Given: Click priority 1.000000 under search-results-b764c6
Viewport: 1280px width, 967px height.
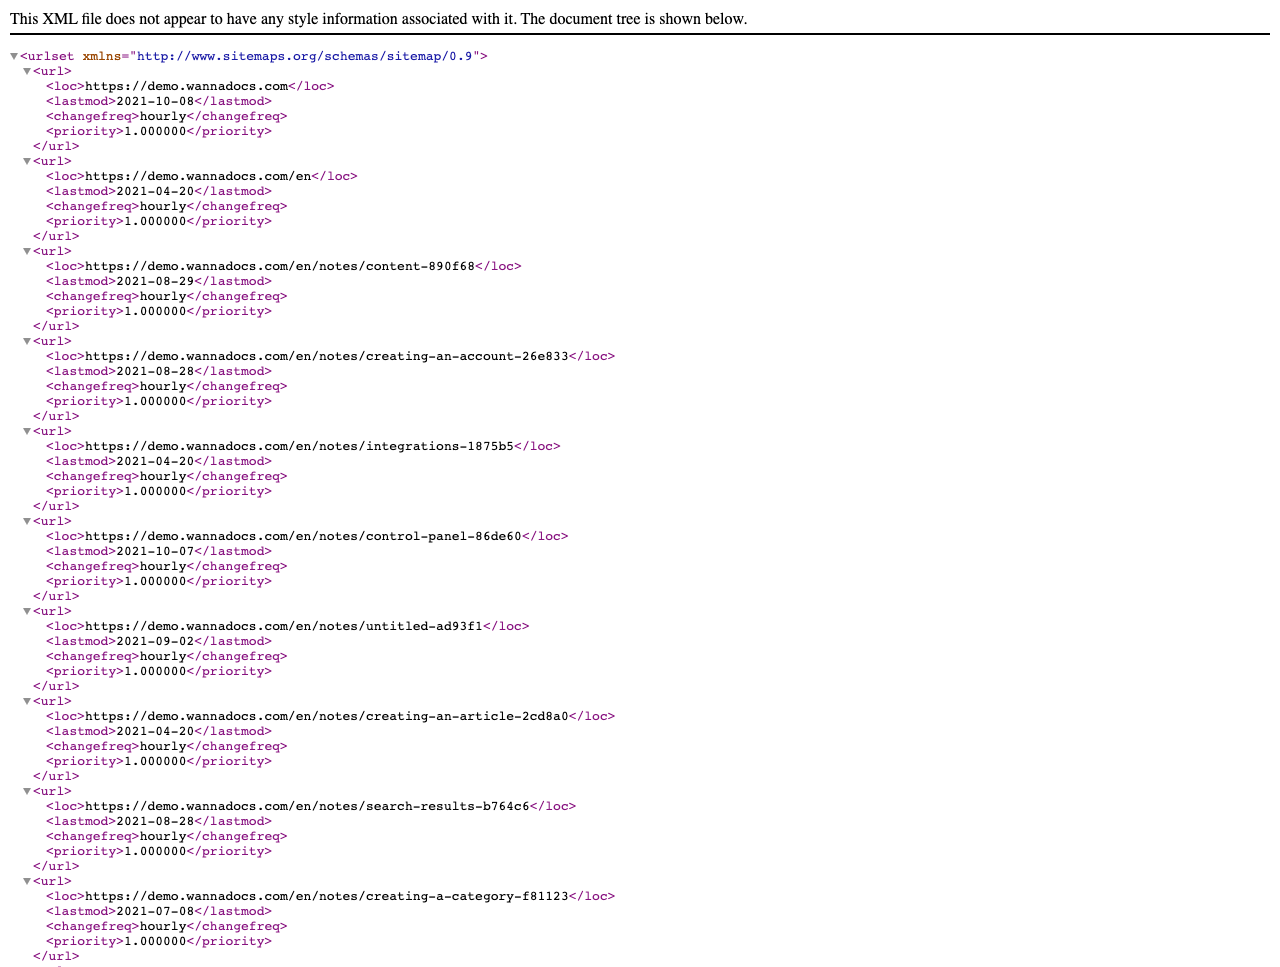Looking at the screenshot, I should 155,851.
